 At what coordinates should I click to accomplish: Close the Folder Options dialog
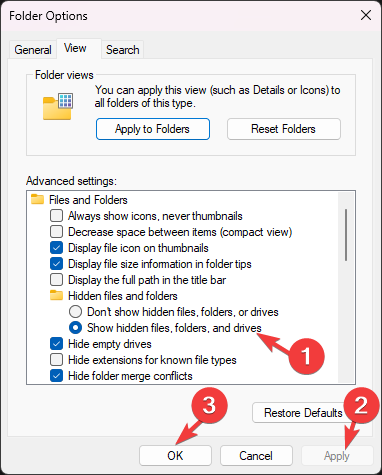[x=366, y=15]
